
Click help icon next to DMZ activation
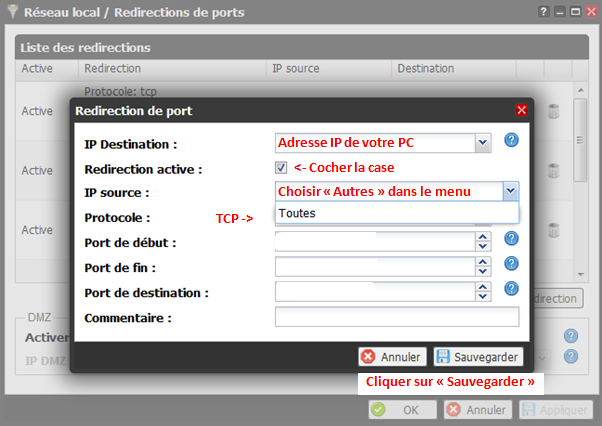pos(571,336)
